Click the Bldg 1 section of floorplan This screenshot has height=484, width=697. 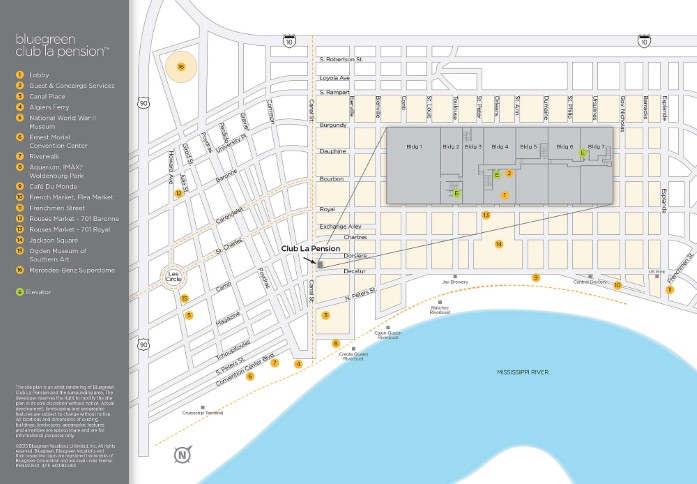[415, 147]
